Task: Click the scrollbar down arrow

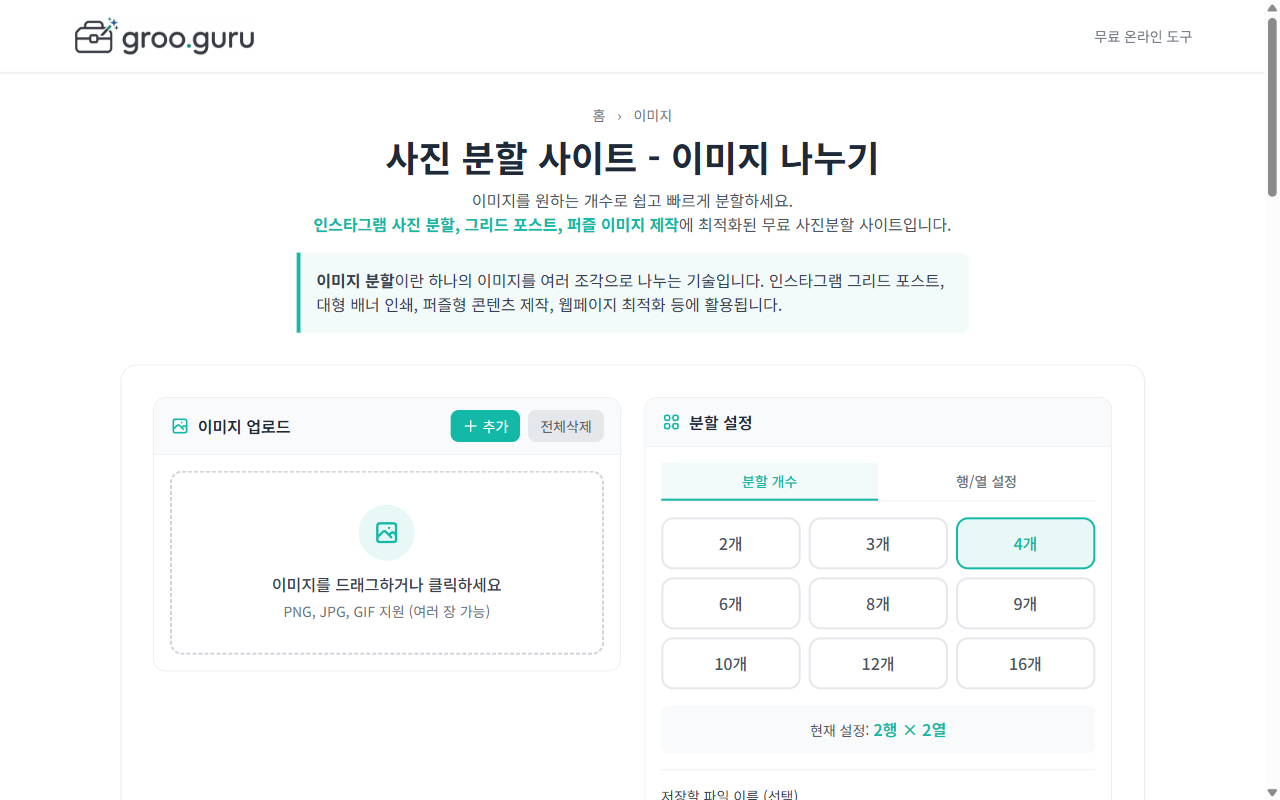Action: pyautogui.click(x=1271, y=792)
